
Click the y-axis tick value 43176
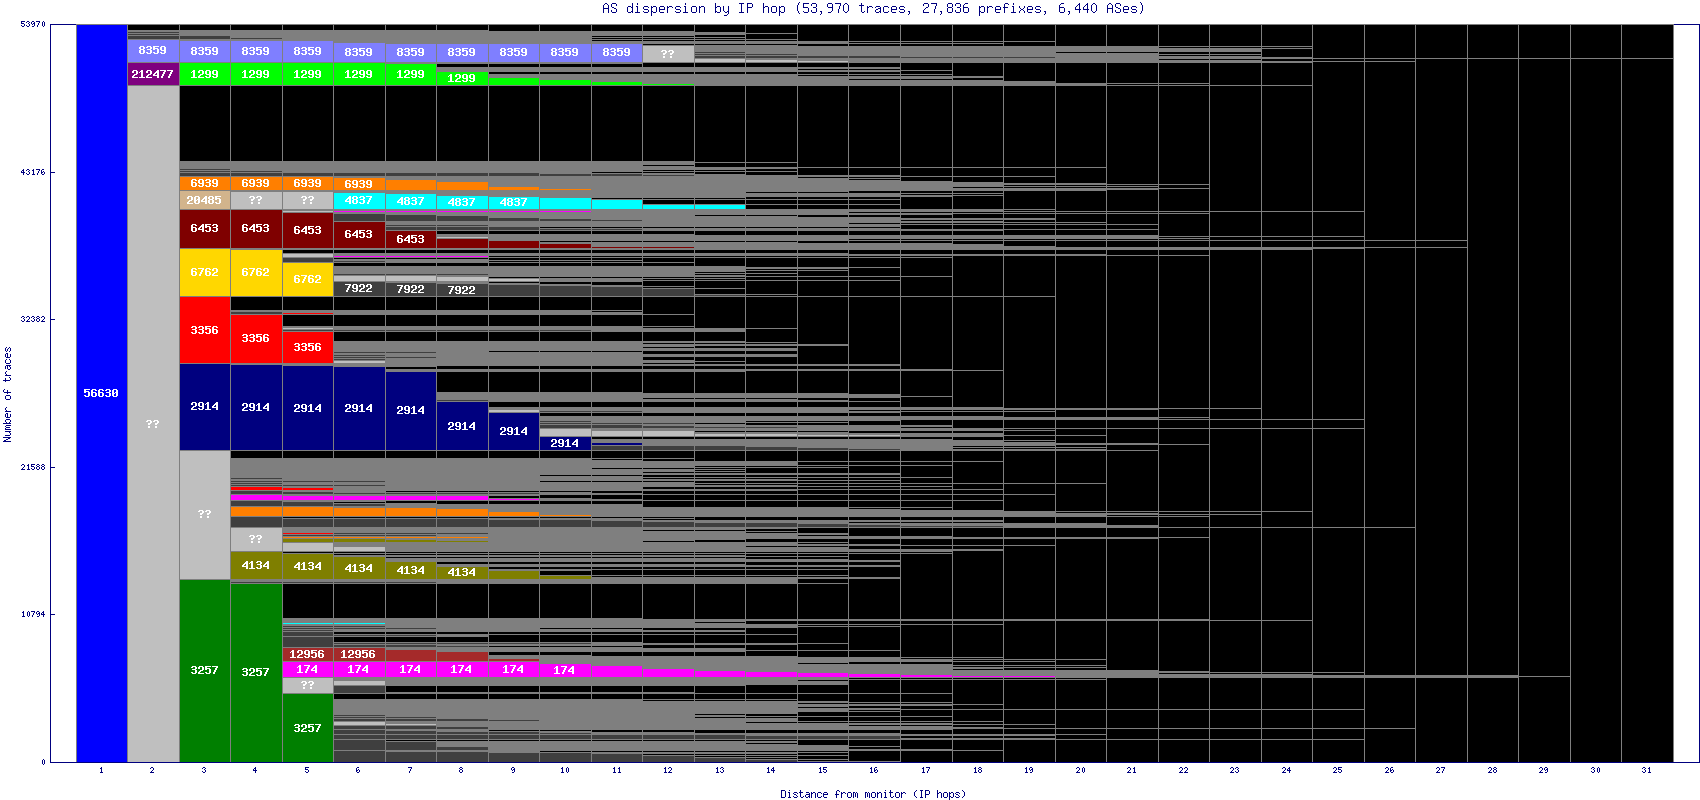(x=33, y=172)
